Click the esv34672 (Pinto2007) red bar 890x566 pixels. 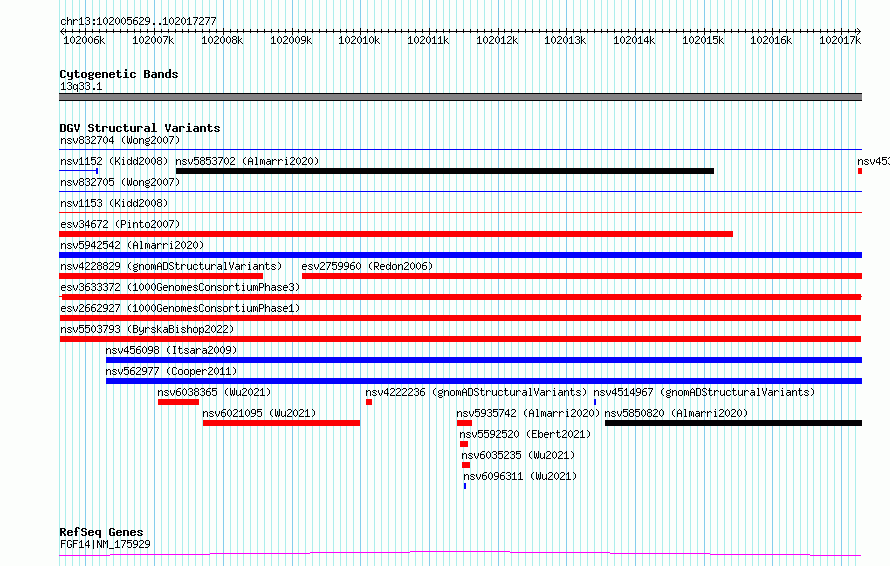click(396, 234)
